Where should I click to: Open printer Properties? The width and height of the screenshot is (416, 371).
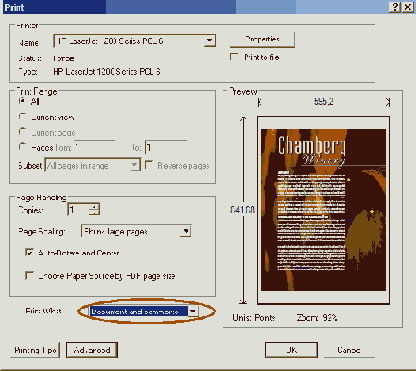[x=262, y=39]
